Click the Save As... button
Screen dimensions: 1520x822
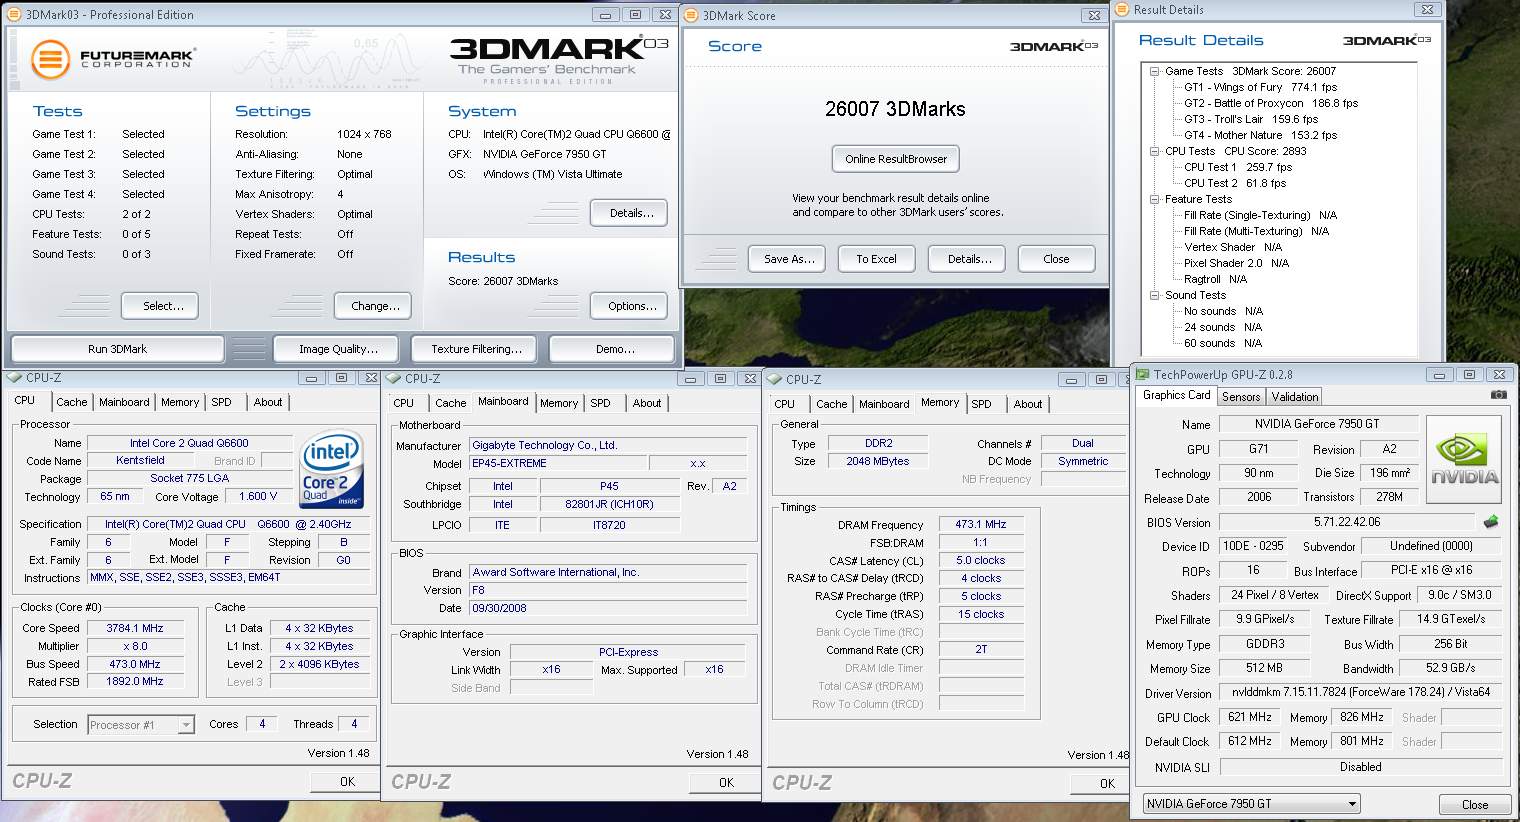789,259
